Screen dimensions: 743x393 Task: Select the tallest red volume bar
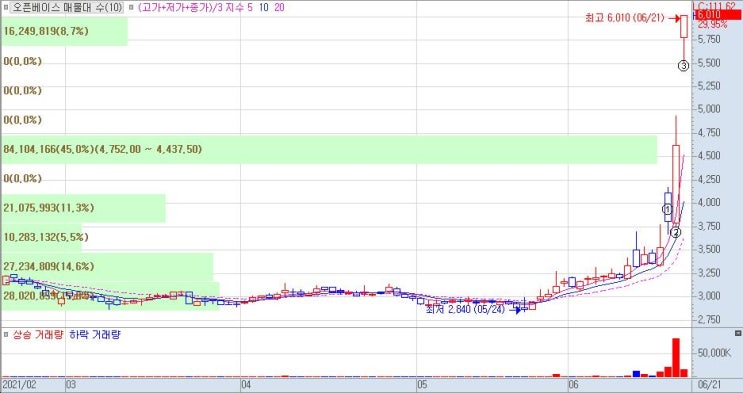676,357
